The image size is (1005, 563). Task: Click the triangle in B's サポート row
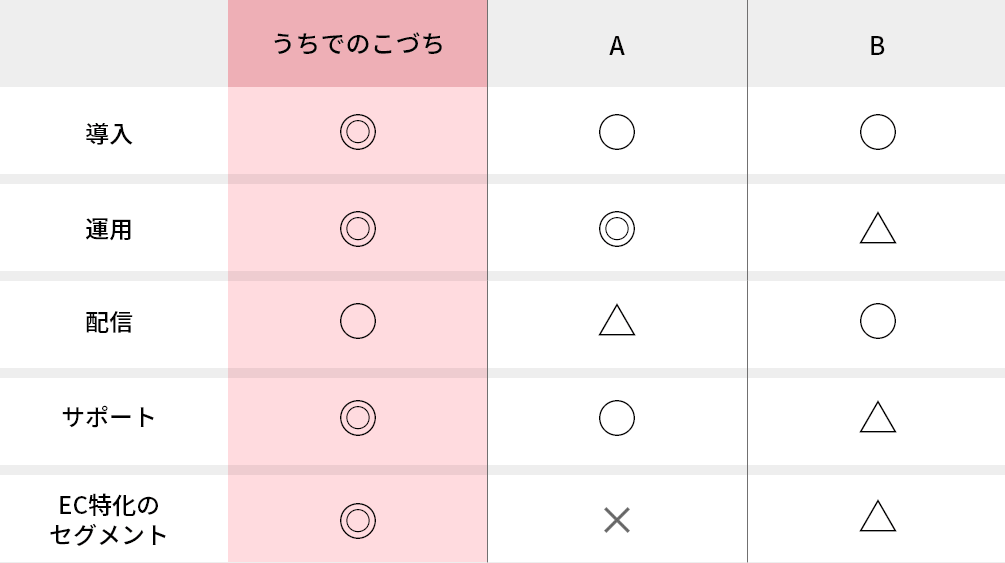coord(877,417)
